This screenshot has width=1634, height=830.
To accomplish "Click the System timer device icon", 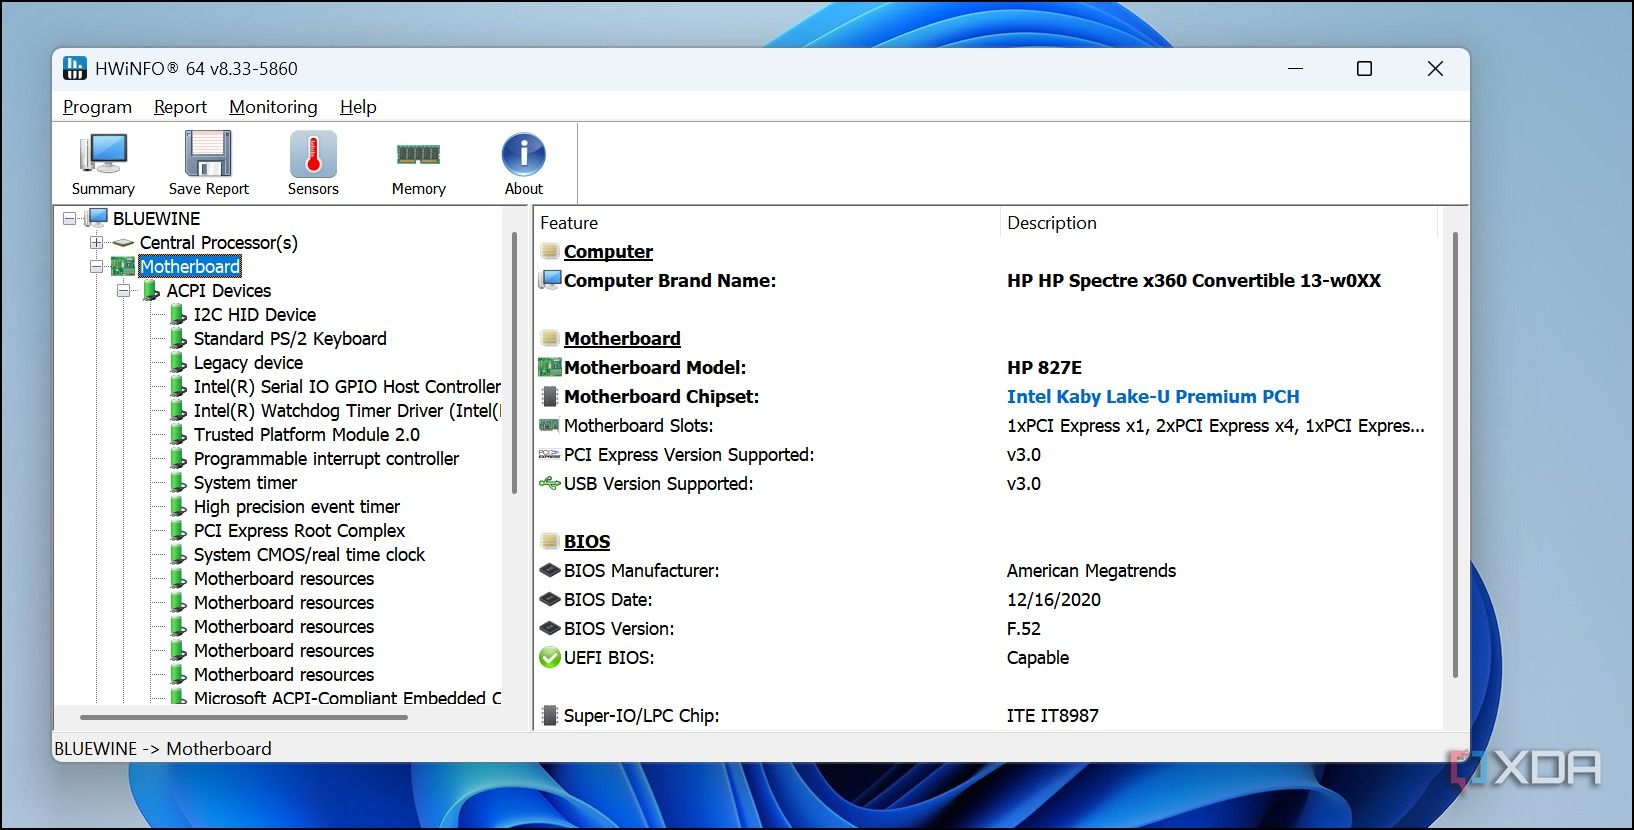I will click(178, 482).
